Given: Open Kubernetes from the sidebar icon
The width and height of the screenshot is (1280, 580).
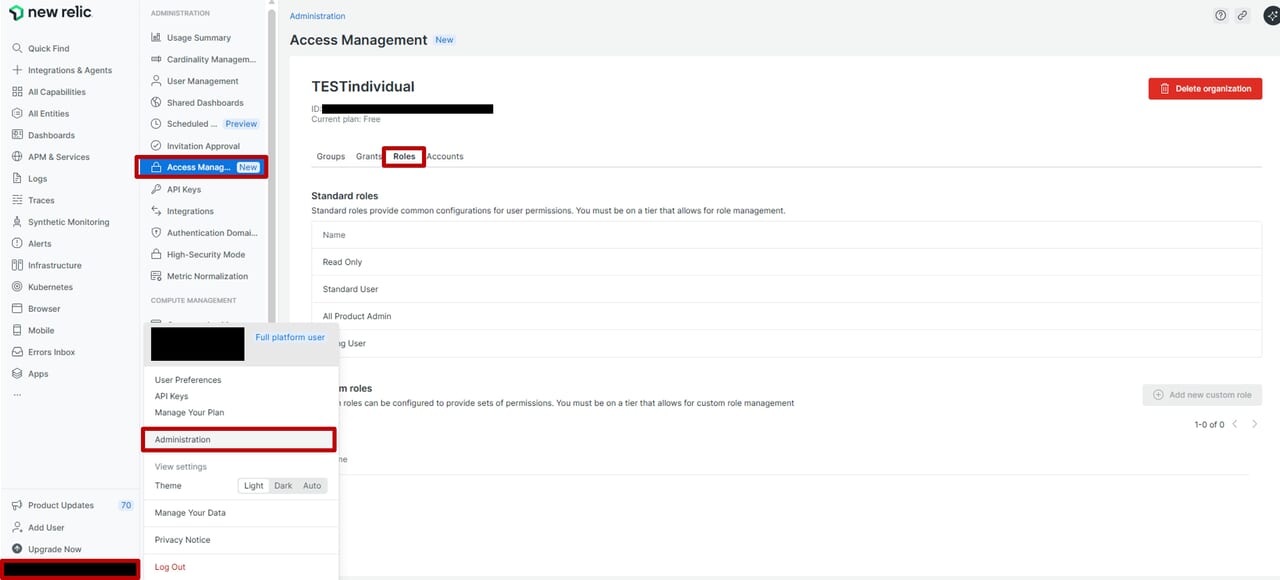Looking at the screenshot, I should coord(17,287).
